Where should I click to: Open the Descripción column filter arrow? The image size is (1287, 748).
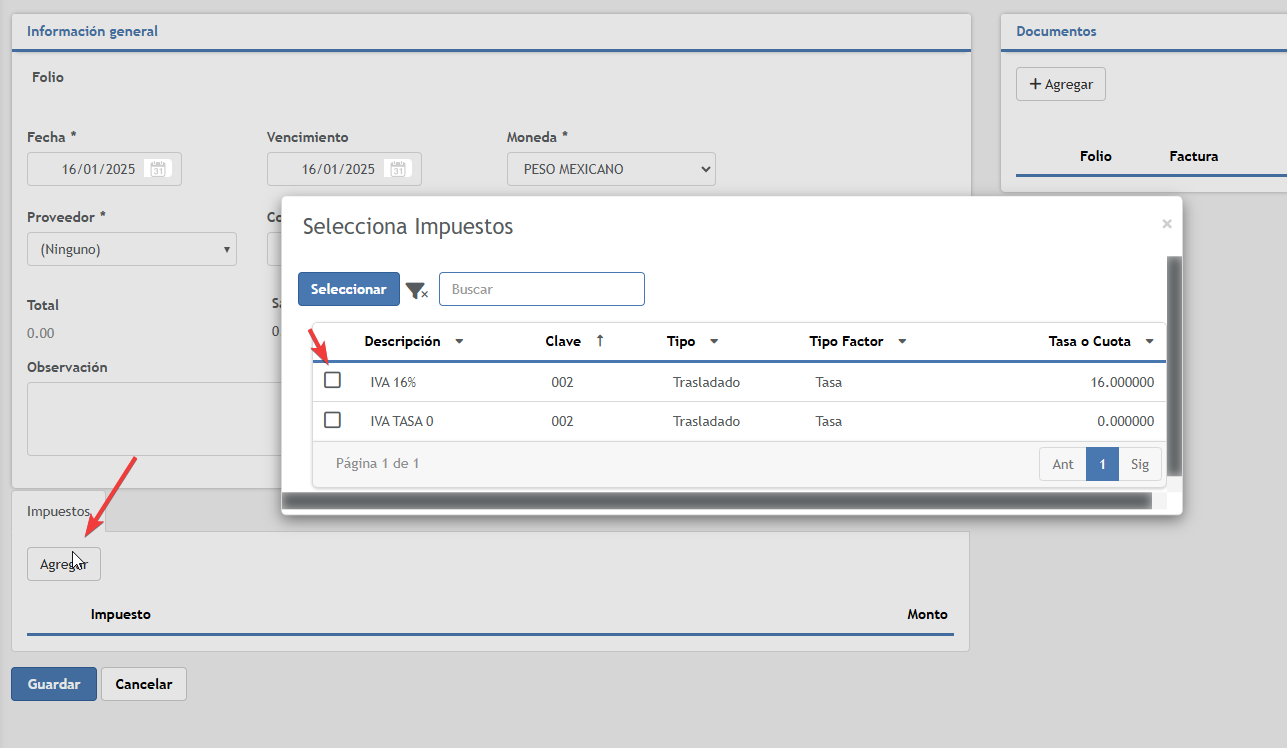pyautogui.click(x=459, y=342)
